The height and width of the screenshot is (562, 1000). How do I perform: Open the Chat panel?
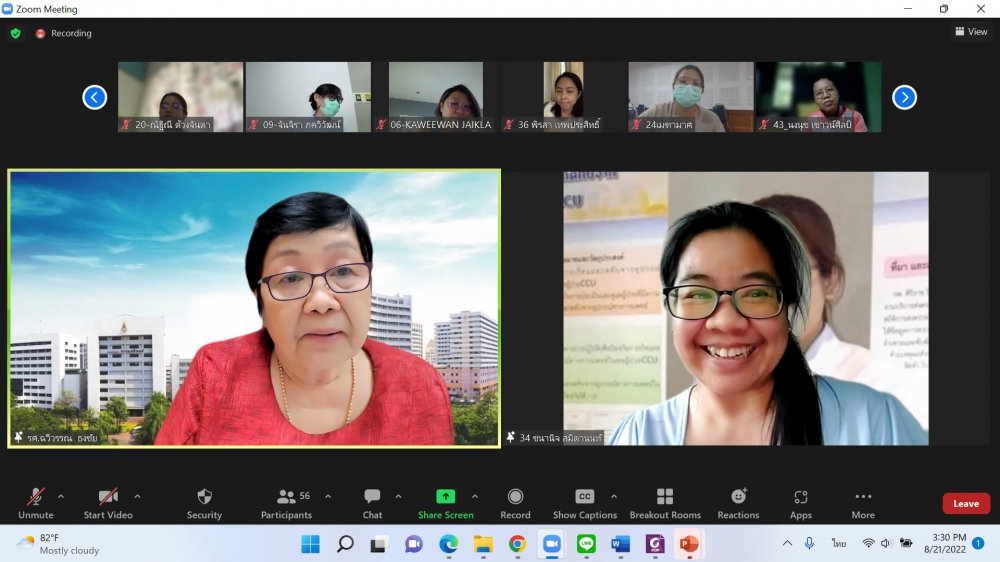pos(372,503)
